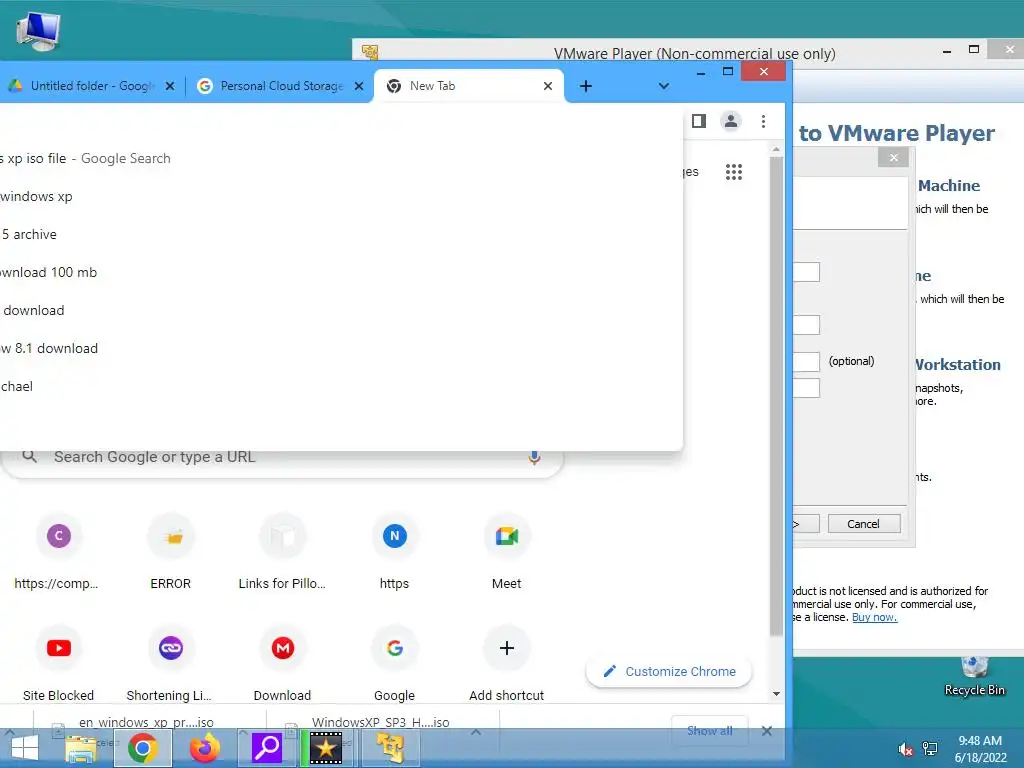1024x768 pixels.
Task: Click the muted volume tray icon
Action: click(x=904, y=749)
